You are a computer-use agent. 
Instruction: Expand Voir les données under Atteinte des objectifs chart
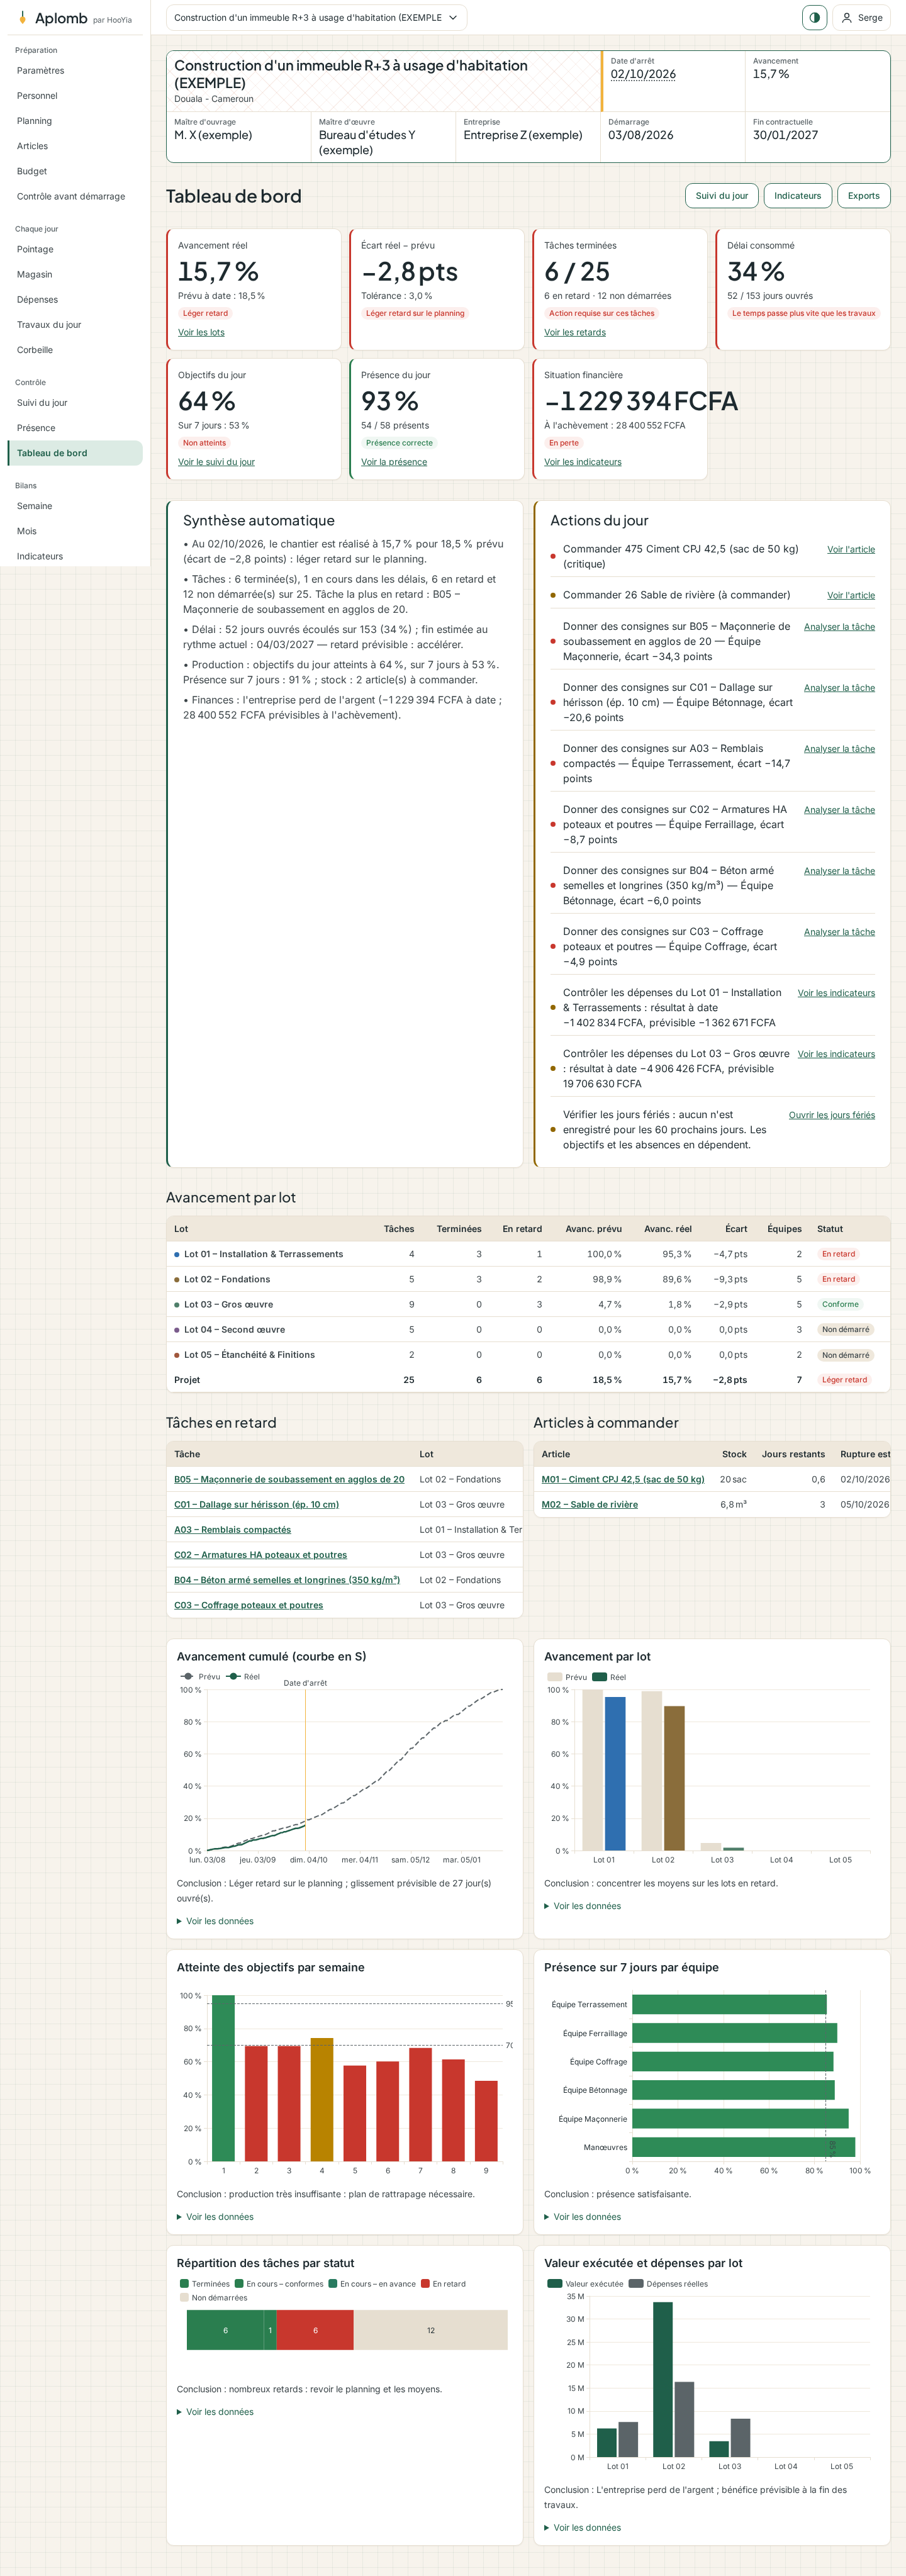tap(215, 2217)
